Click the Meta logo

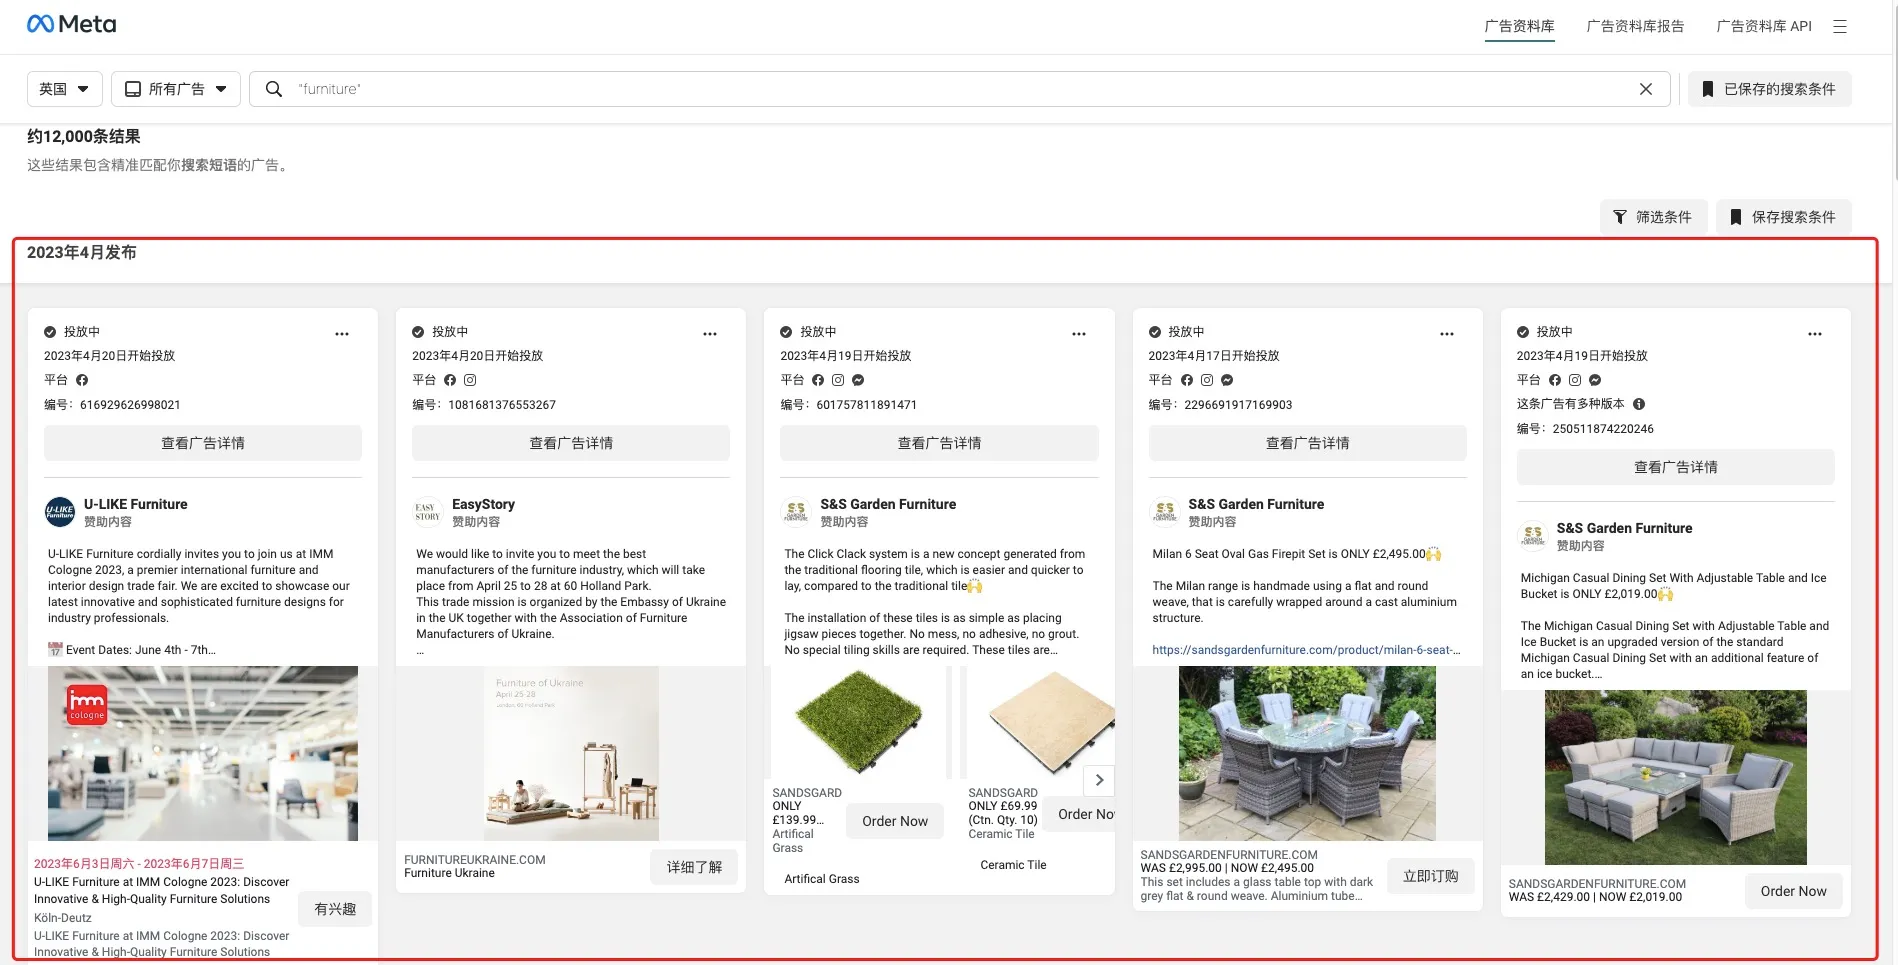71,24
